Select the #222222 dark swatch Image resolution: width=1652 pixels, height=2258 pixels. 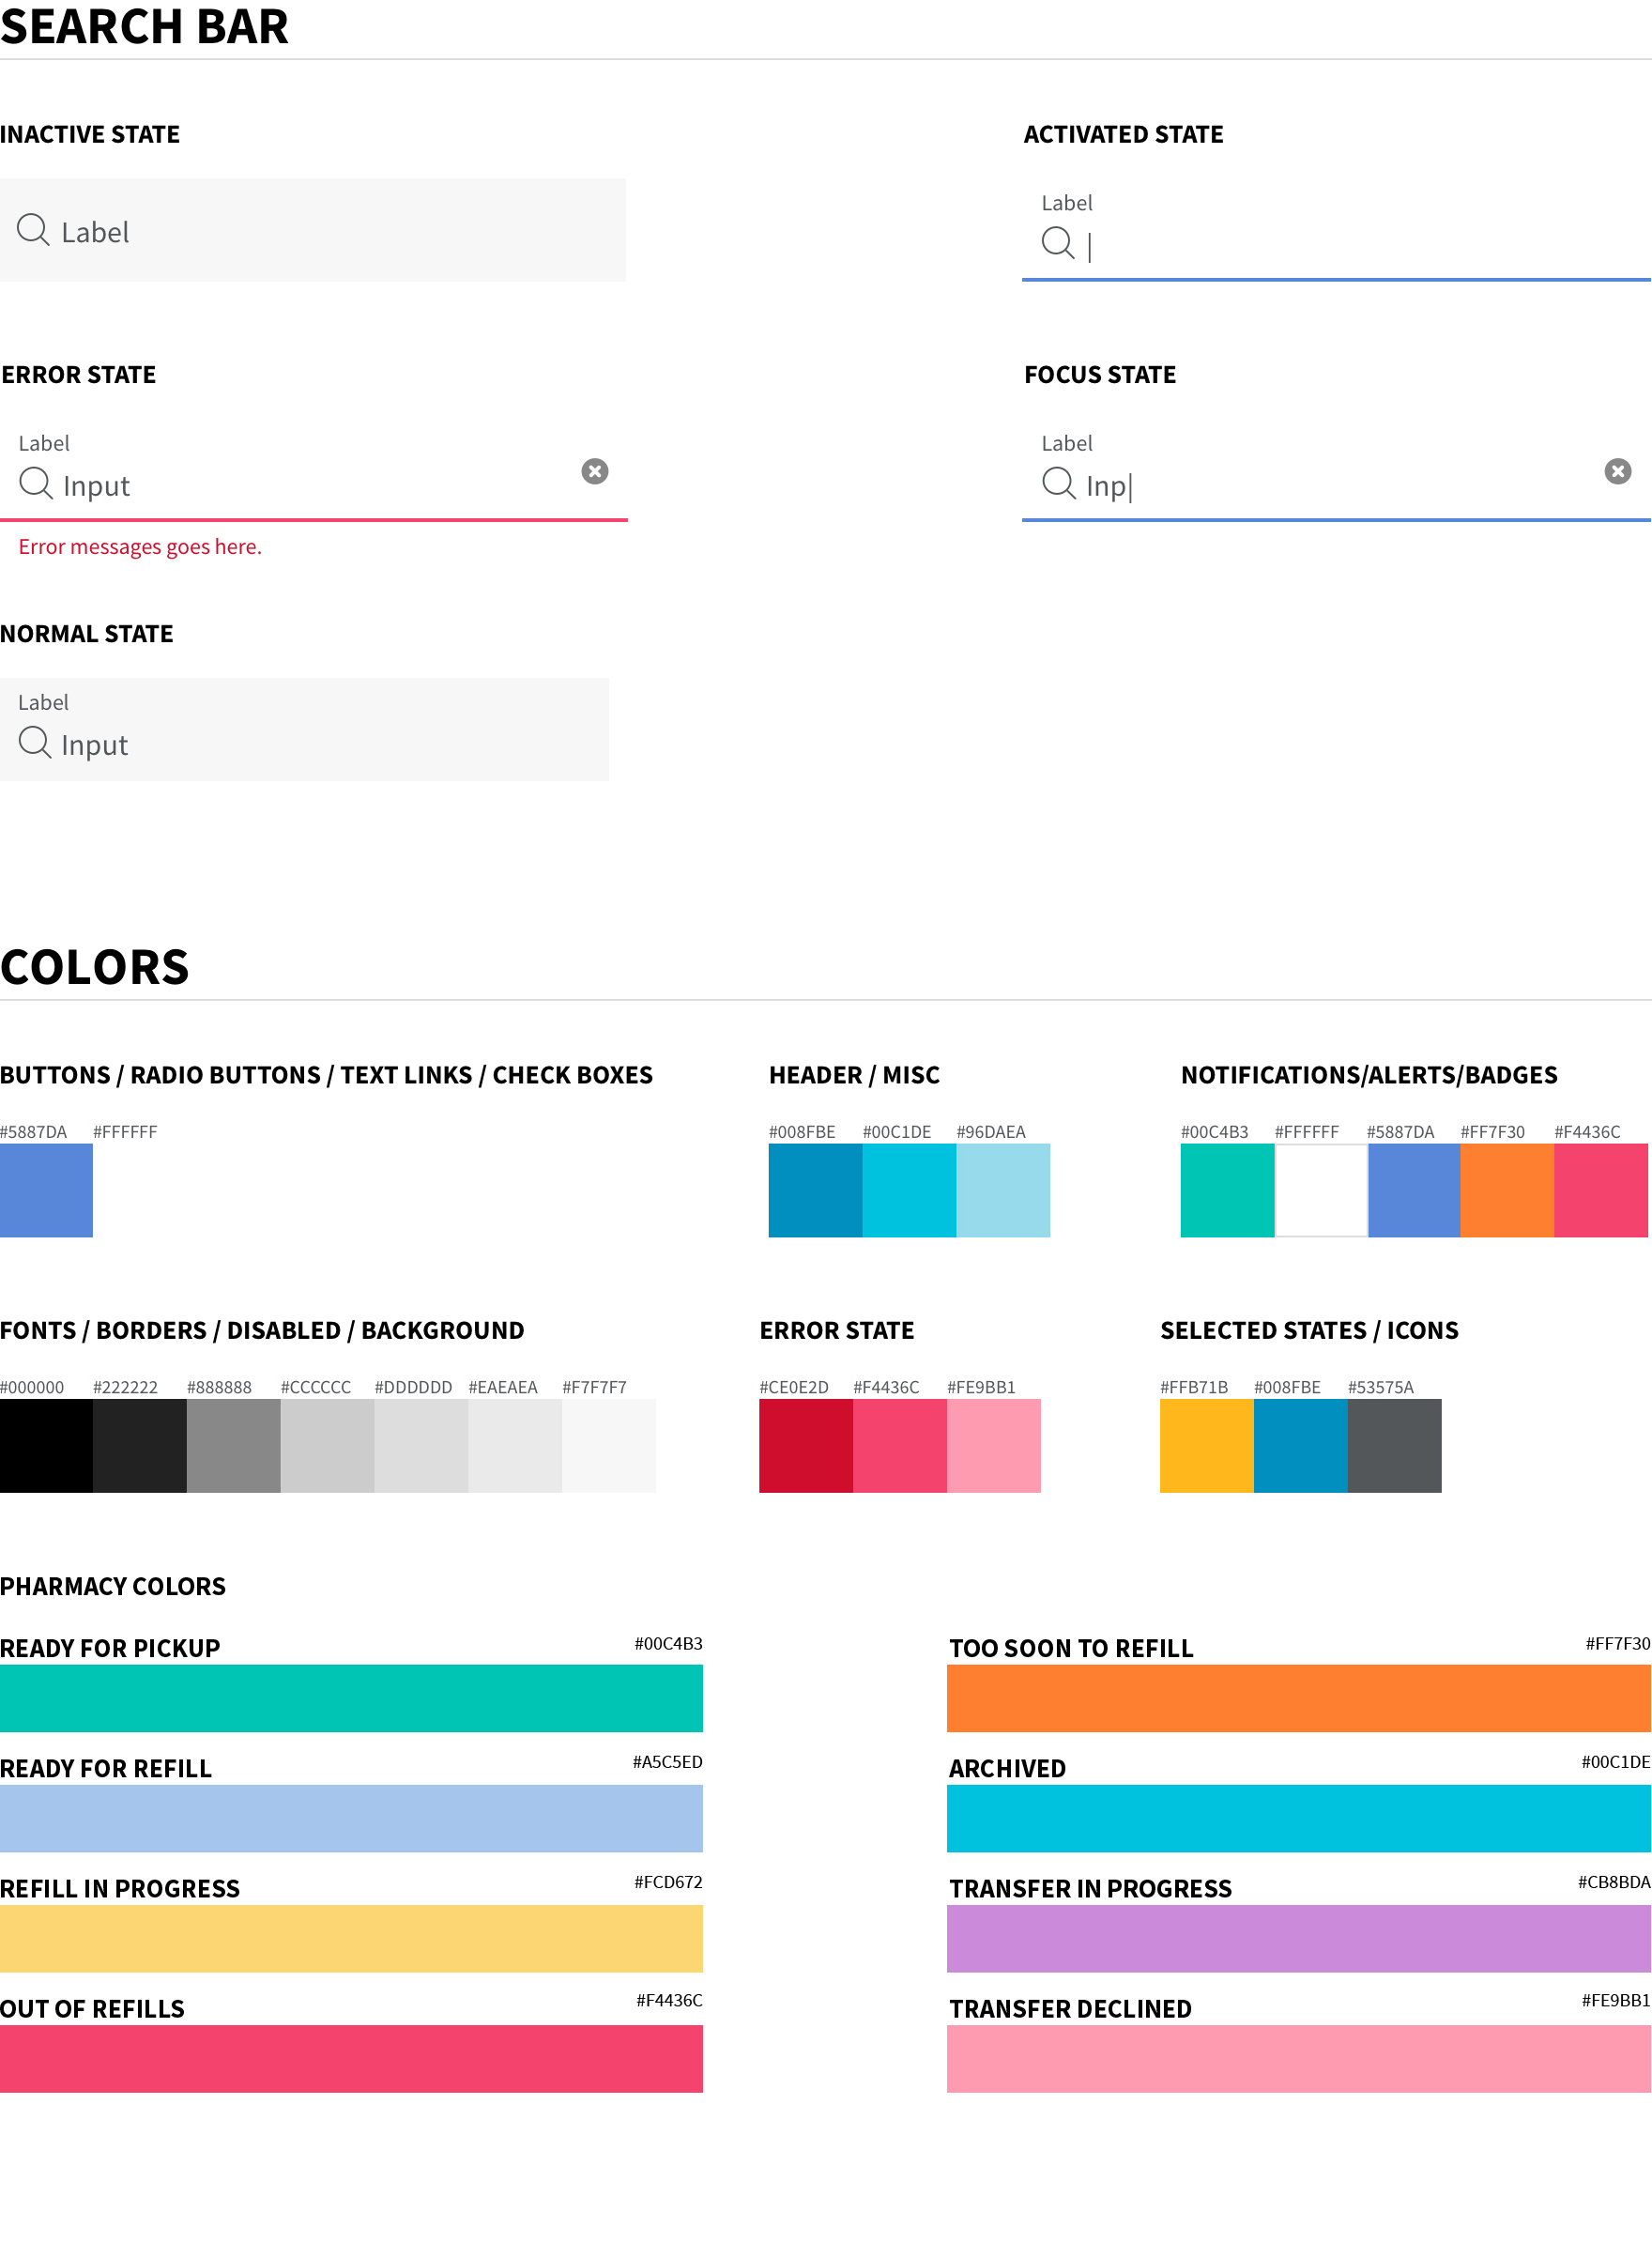coord(140,1446)
